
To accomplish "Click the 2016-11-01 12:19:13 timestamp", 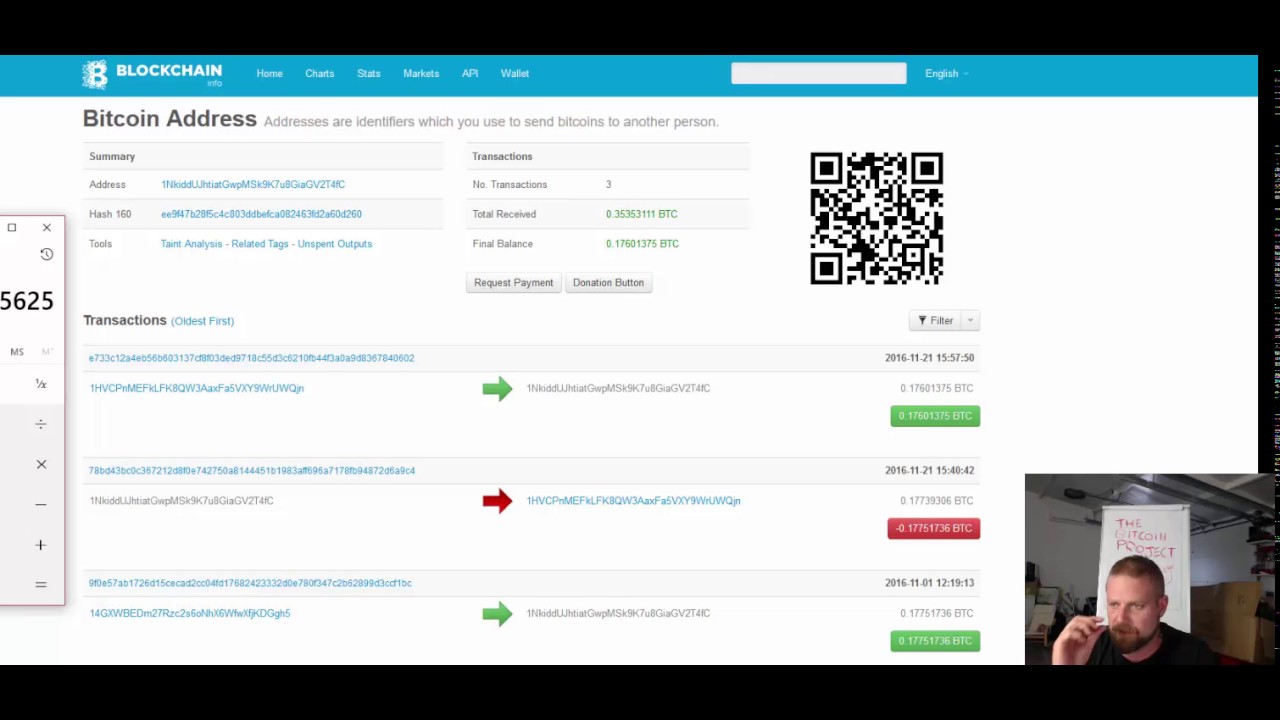I will click(929, 583).
